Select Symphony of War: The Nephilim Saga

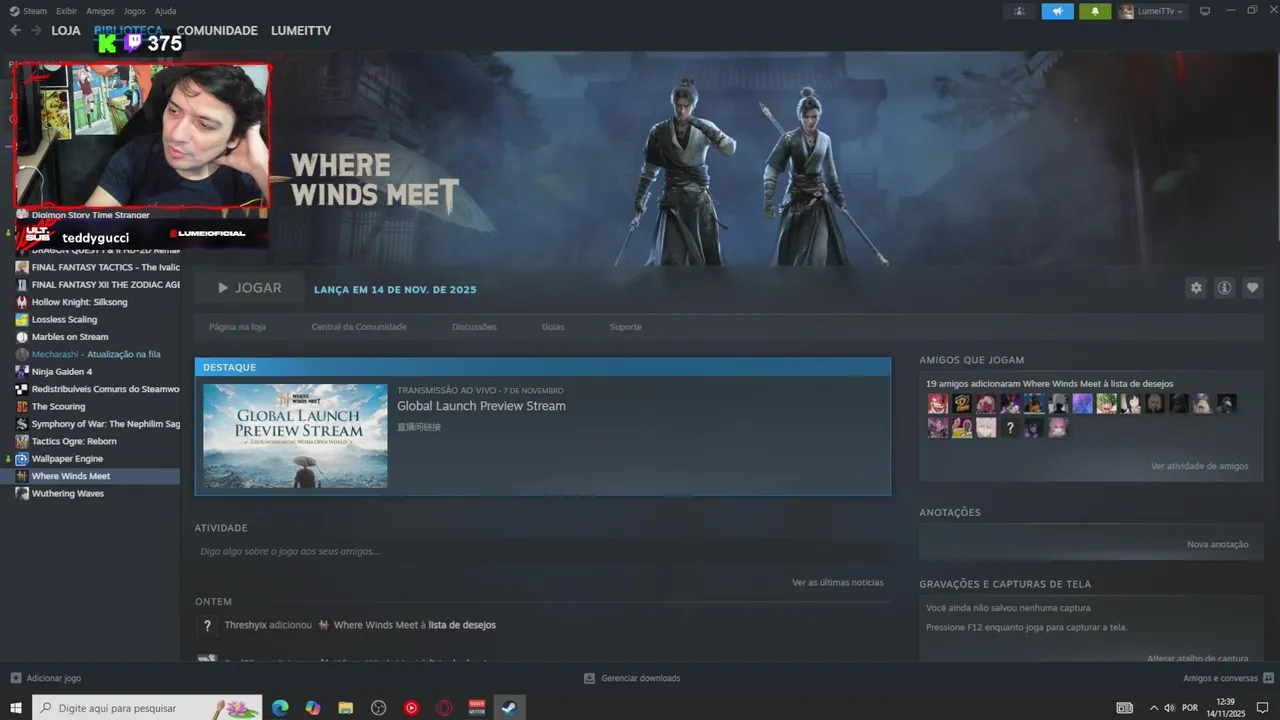pyautogui.click(x=98, y=424)
